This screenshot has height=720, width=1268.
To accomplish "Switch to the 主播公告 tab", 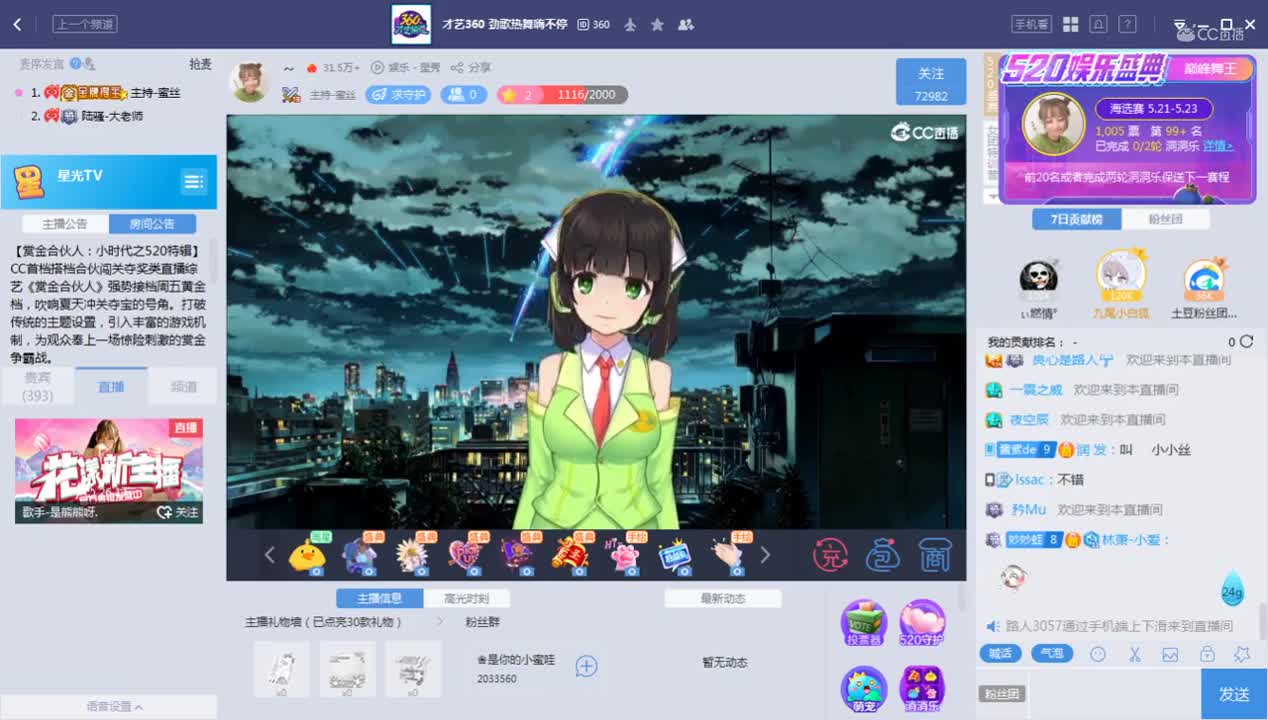I will point(66,224).
